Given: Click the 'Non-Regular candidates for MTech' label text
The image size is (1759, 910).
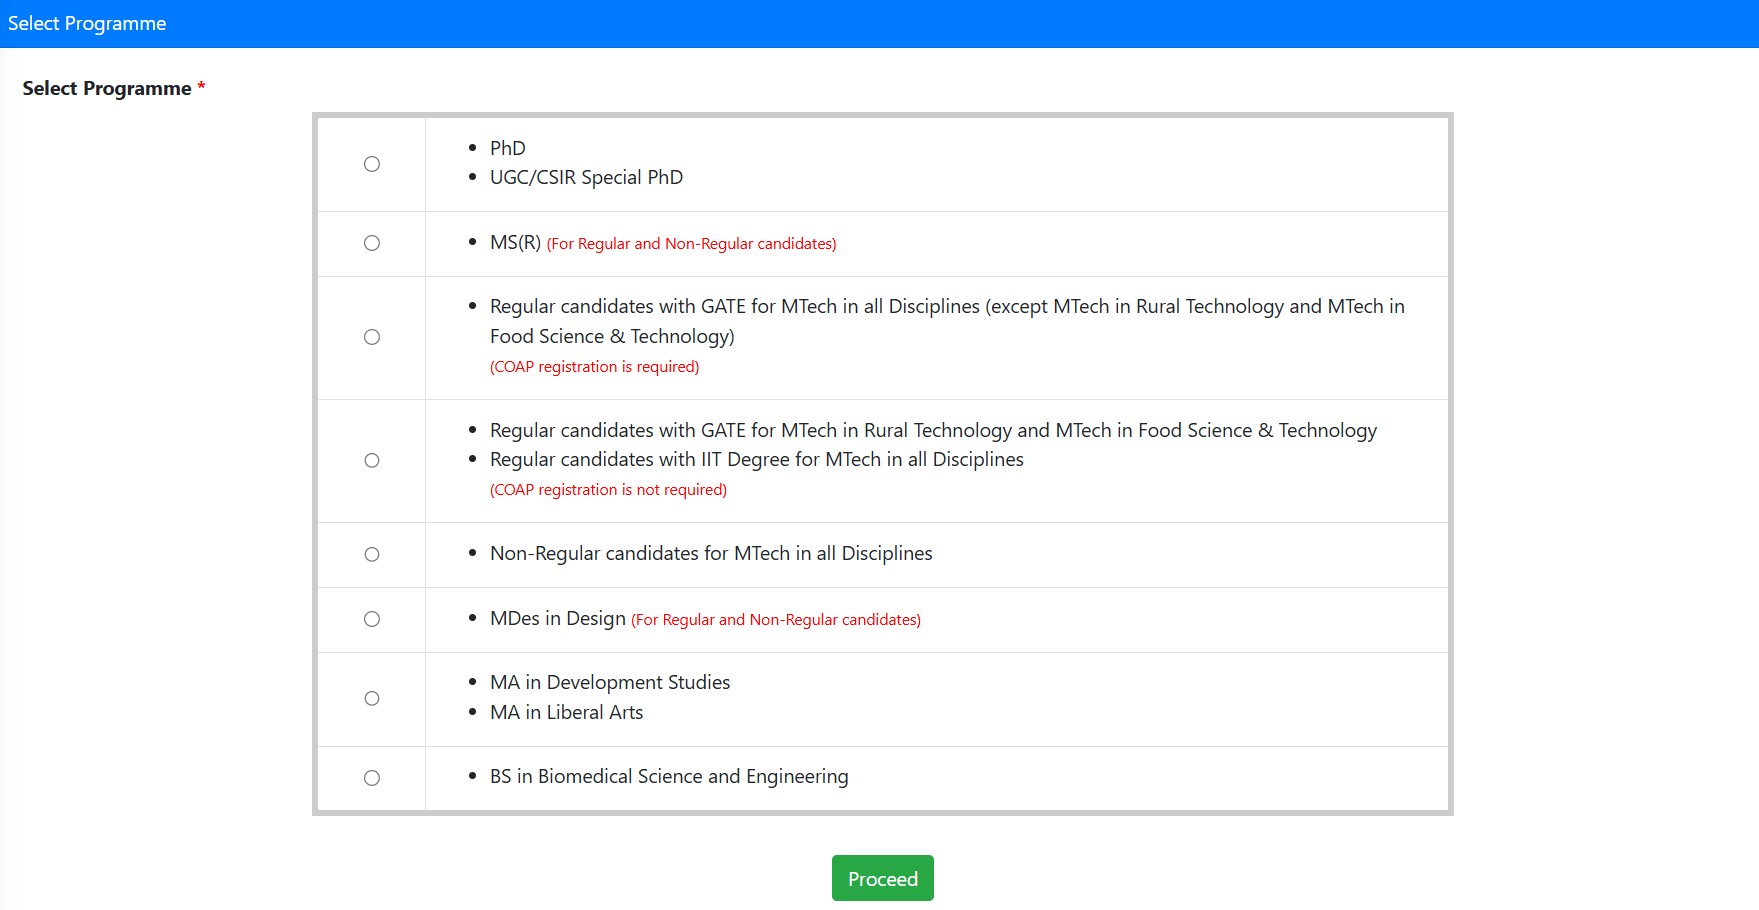Looking at the screenshot, I should pos(711,554).
